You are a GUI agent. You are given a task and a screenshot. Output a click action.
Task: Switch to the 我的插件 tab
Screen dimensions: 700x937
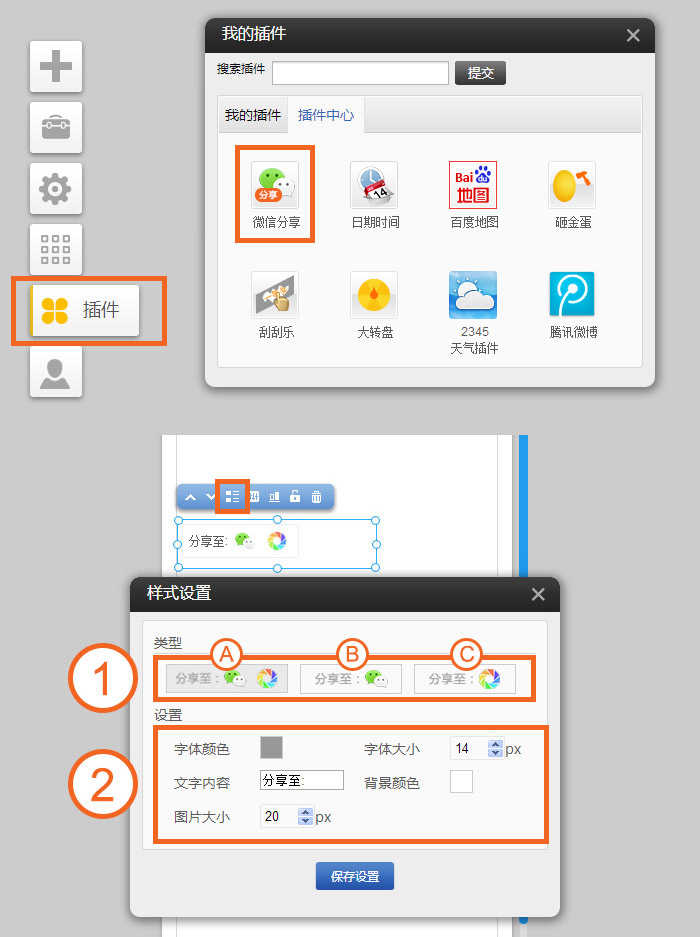tap(252, 115)
